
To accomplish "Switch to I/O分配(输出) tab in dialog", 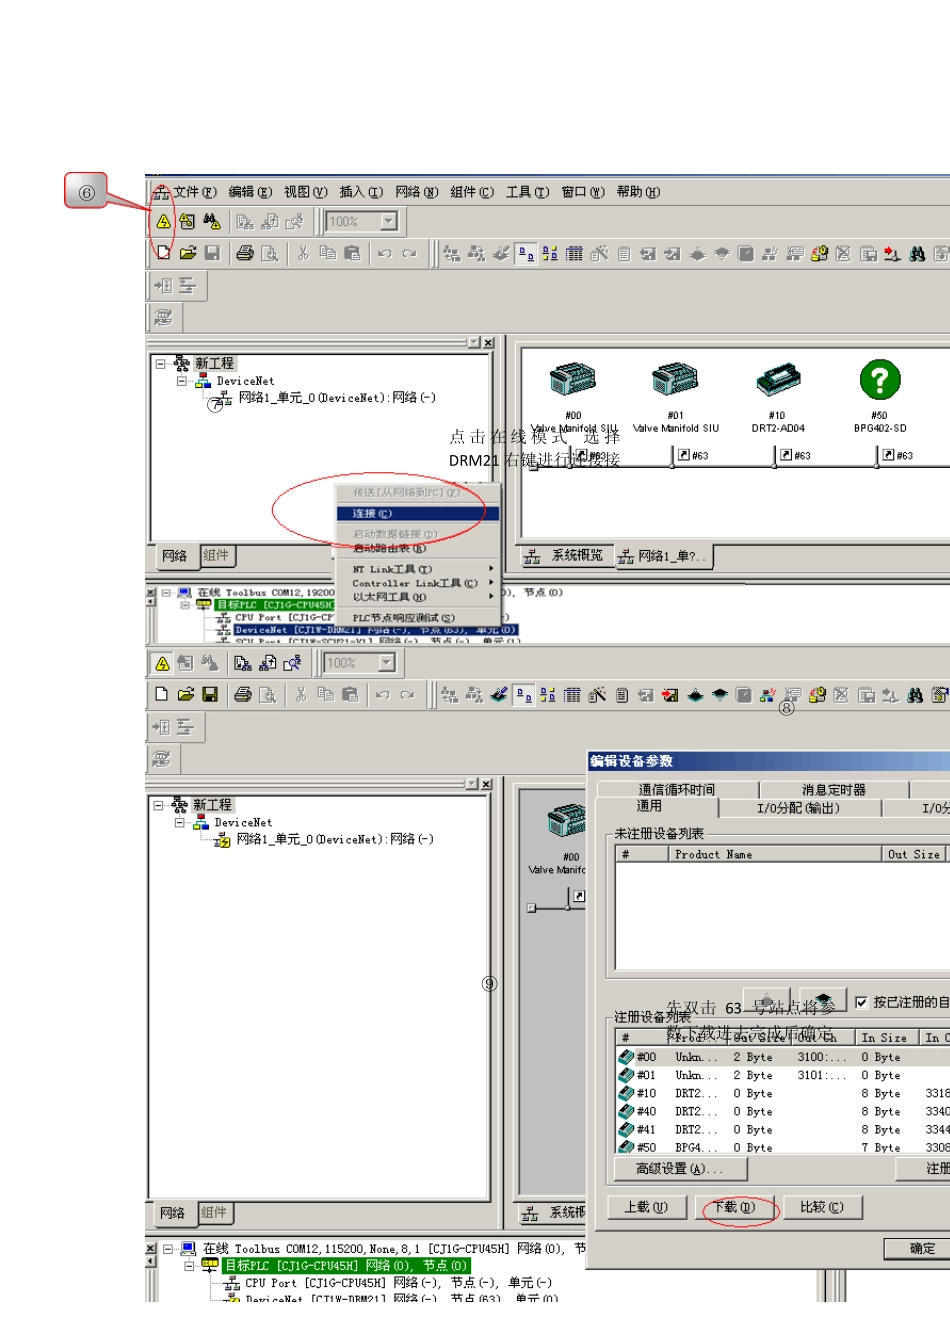I will pyautogui.click(x=798, y=808).
